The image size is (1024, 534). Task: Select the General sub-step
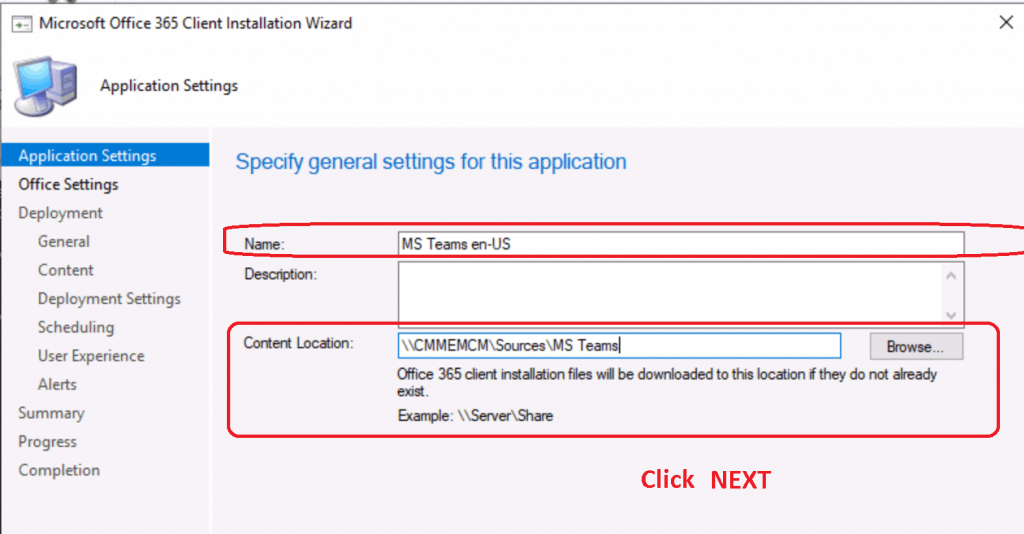(x=63, y=242)
